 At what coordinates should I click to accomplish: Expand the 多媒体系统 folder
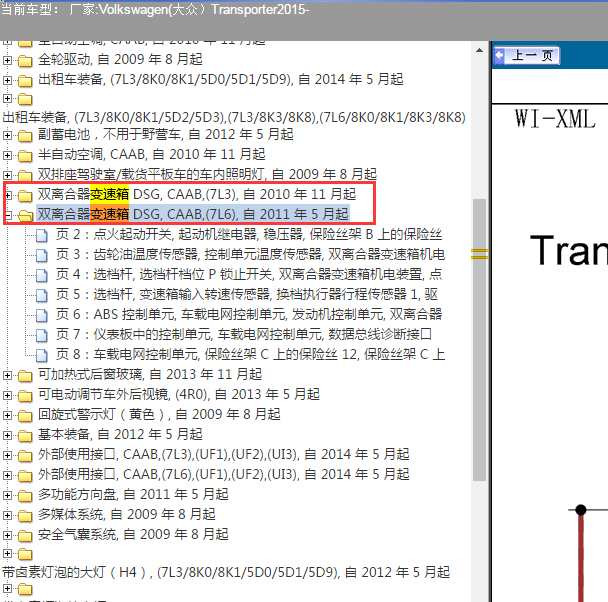pos(7,515)
